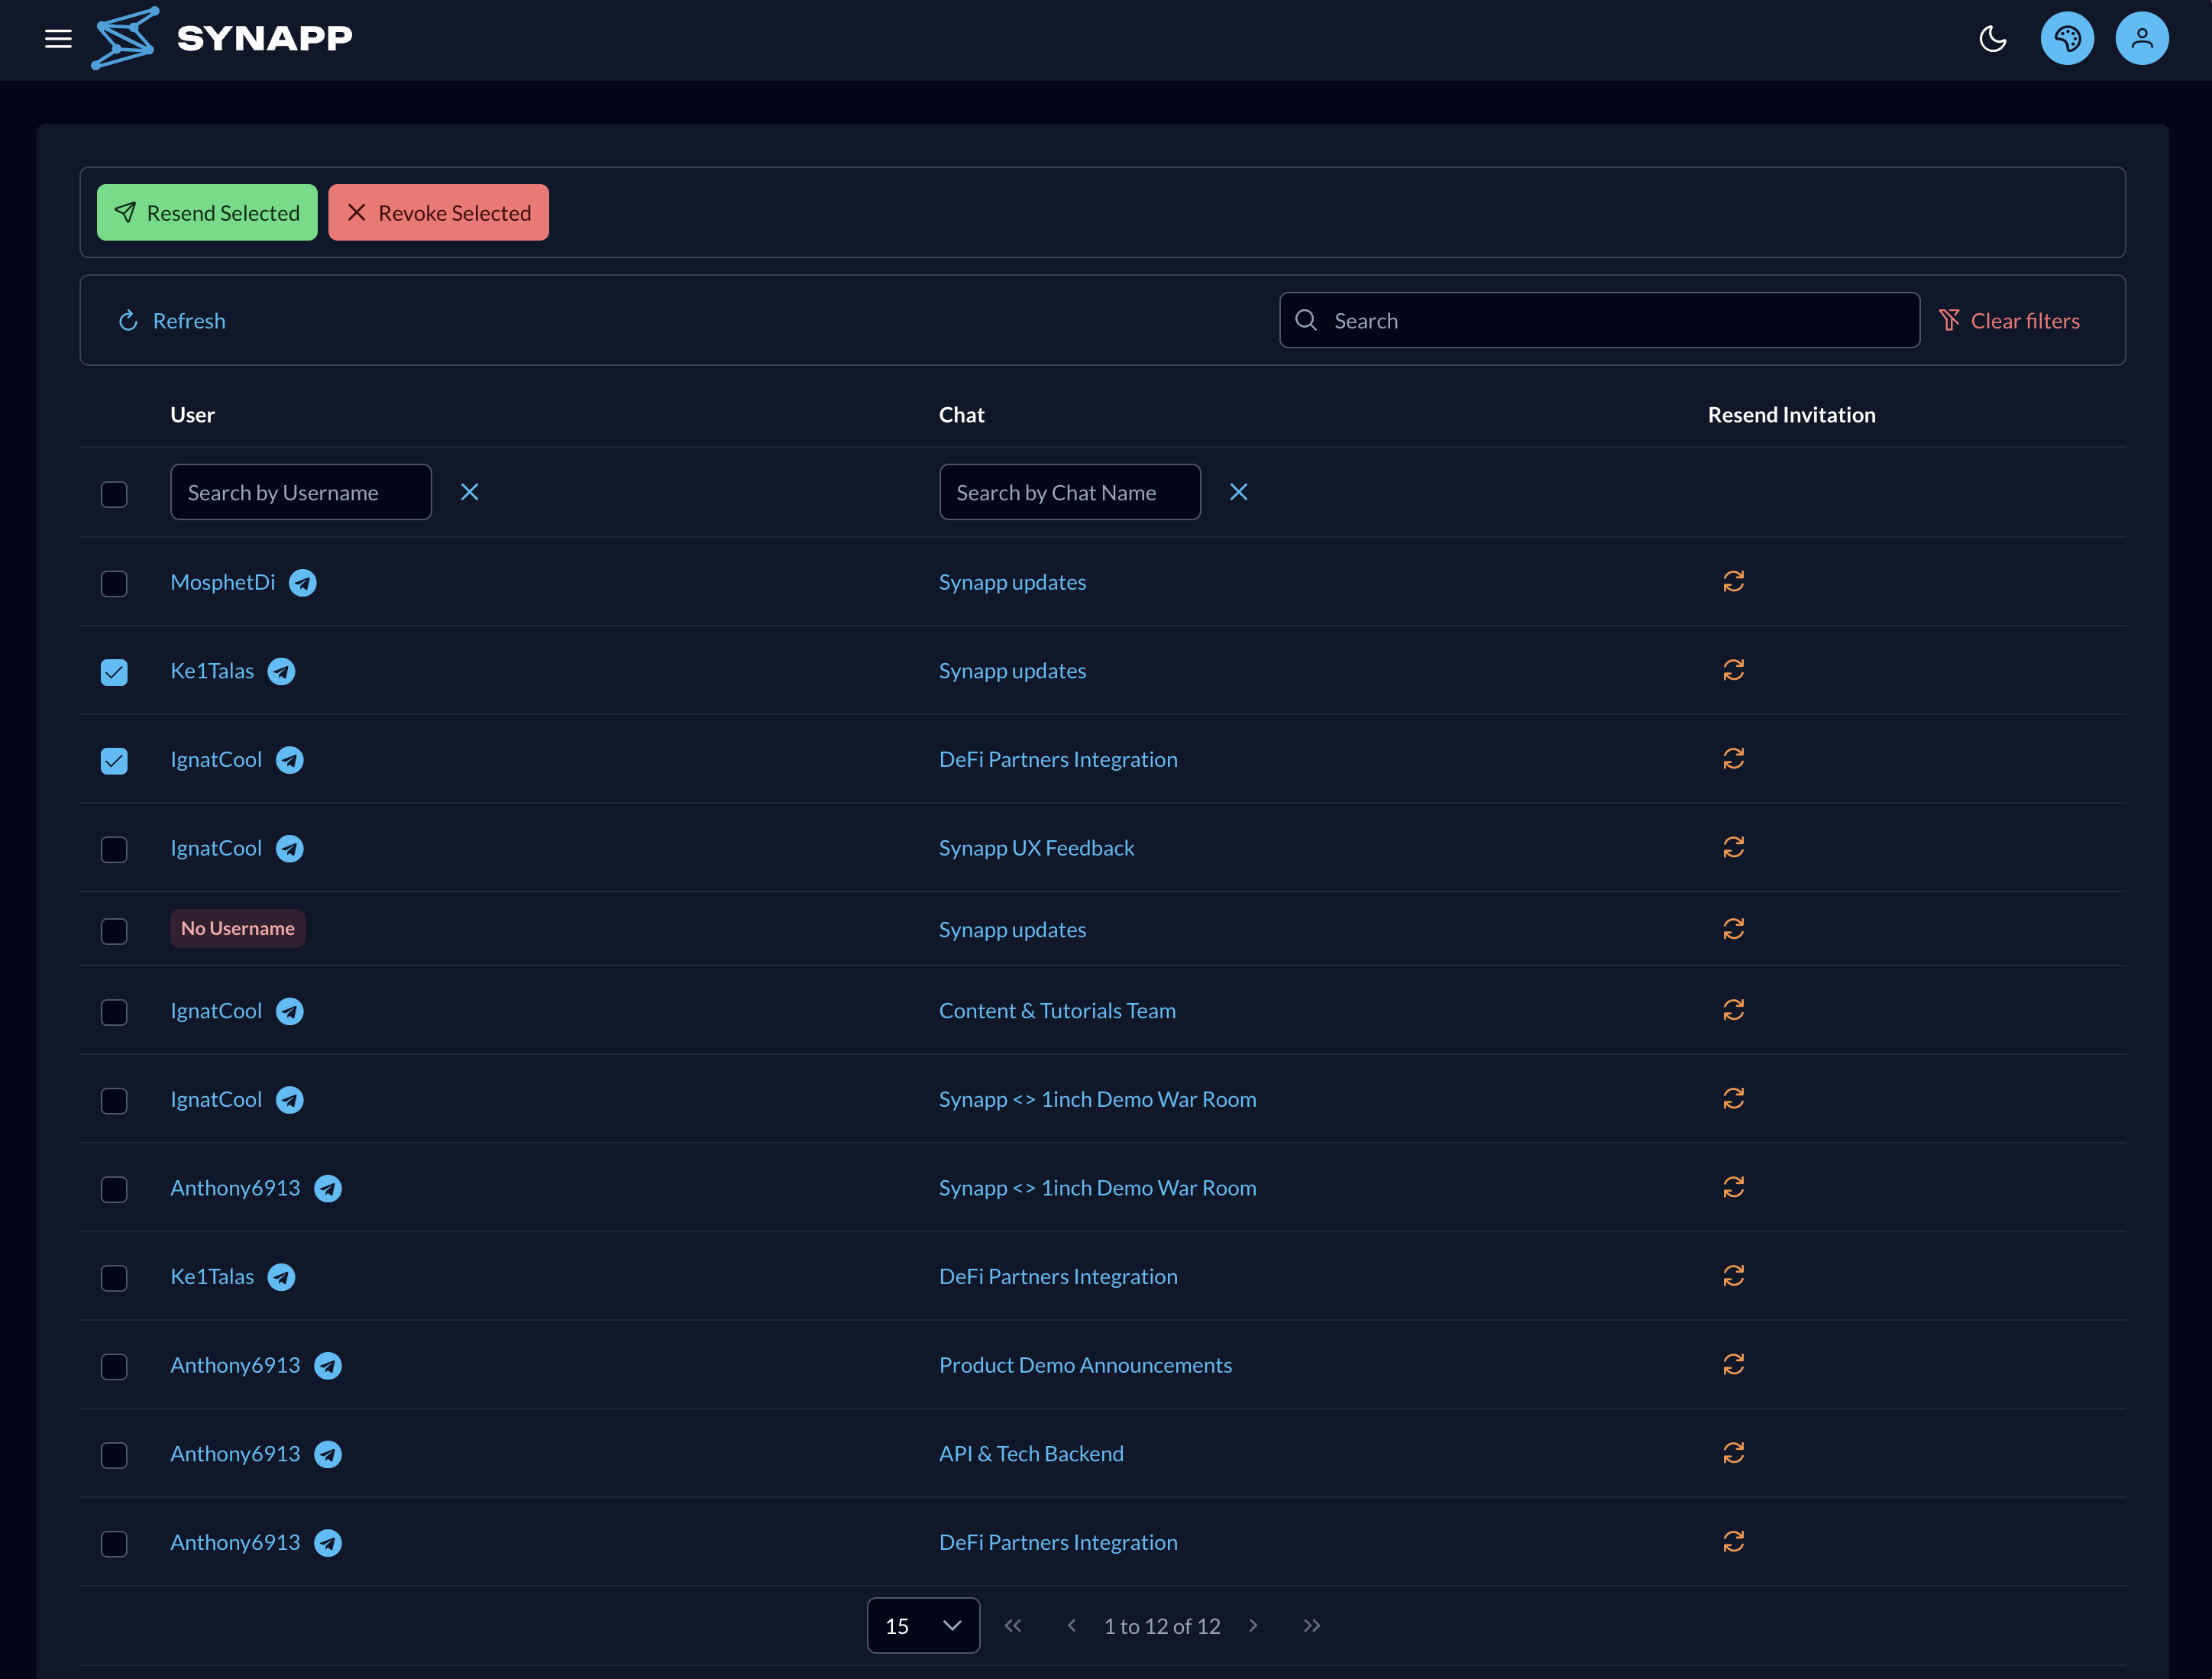Click Clear filters button

point(2009,321)
